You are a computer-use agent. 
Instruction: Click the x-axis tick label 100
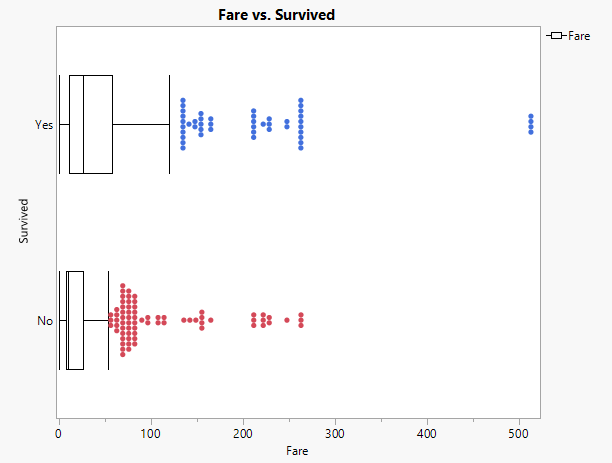tap(151, 434)
